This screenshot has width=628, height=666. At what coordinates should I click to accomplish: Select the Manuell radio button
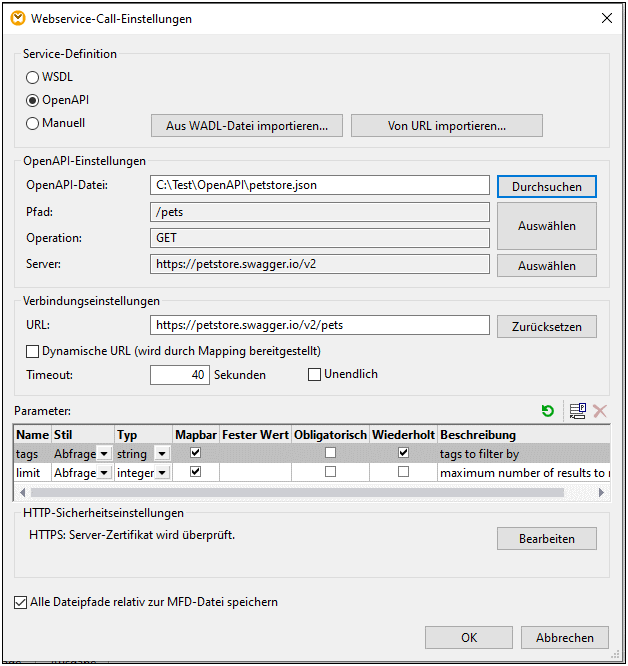pos(32,123)
